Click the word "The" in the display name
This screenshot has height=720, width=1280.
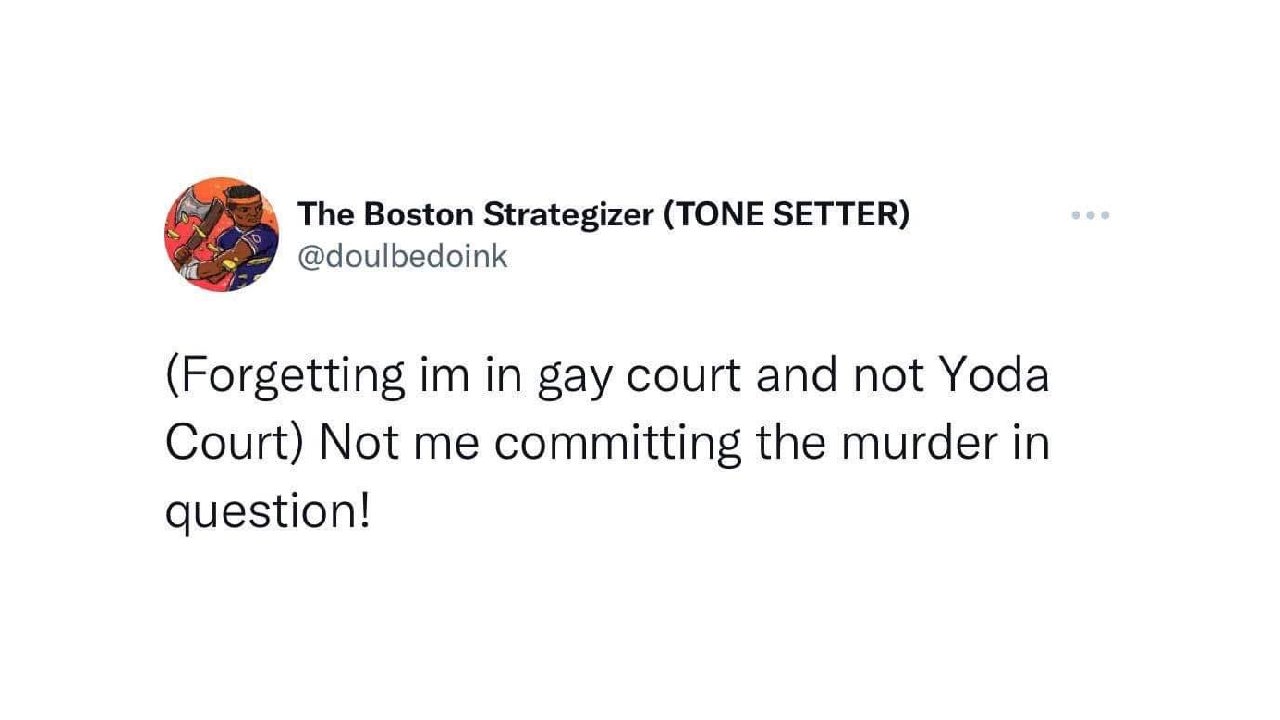(324, 214)
